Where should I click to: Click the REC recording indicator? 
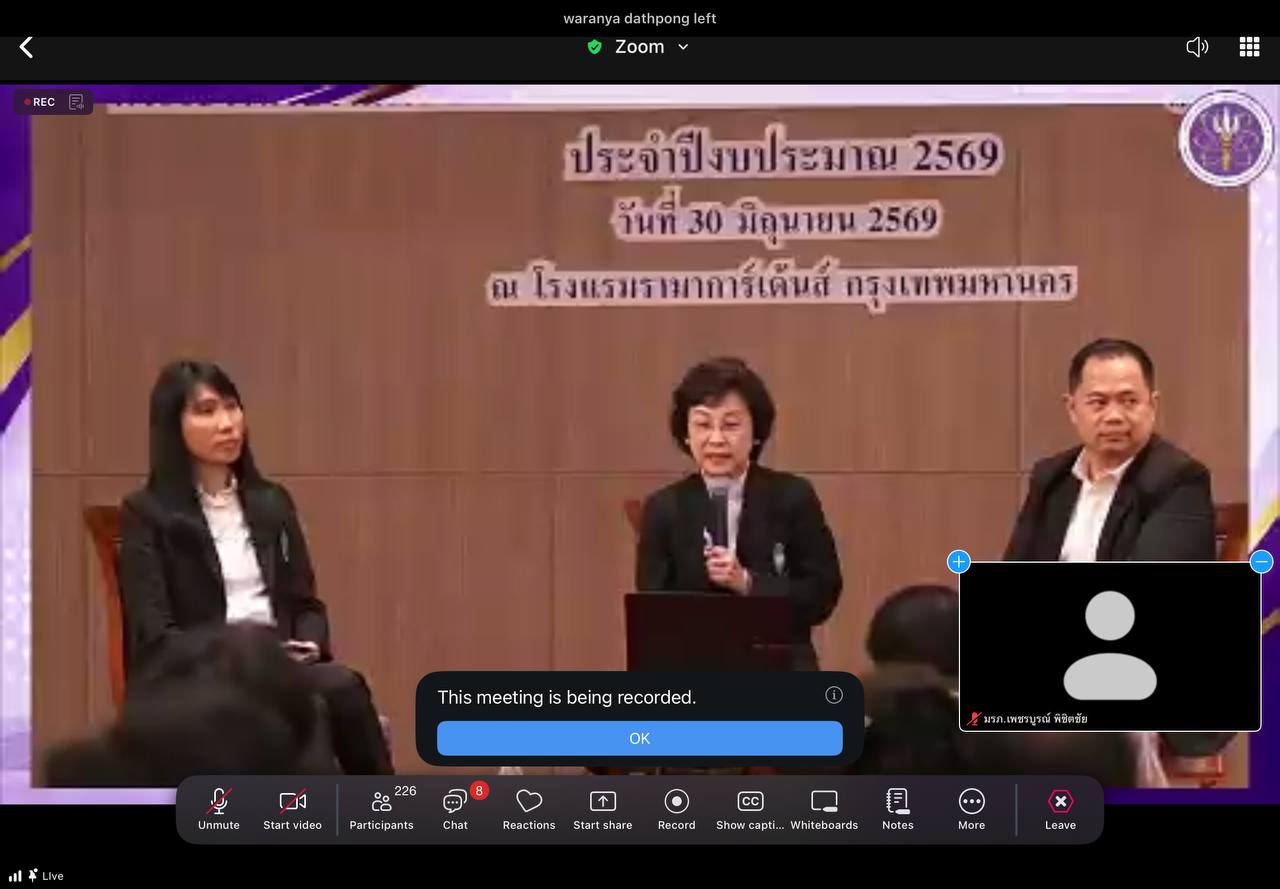pyautogui.click(x=40, y=102)
